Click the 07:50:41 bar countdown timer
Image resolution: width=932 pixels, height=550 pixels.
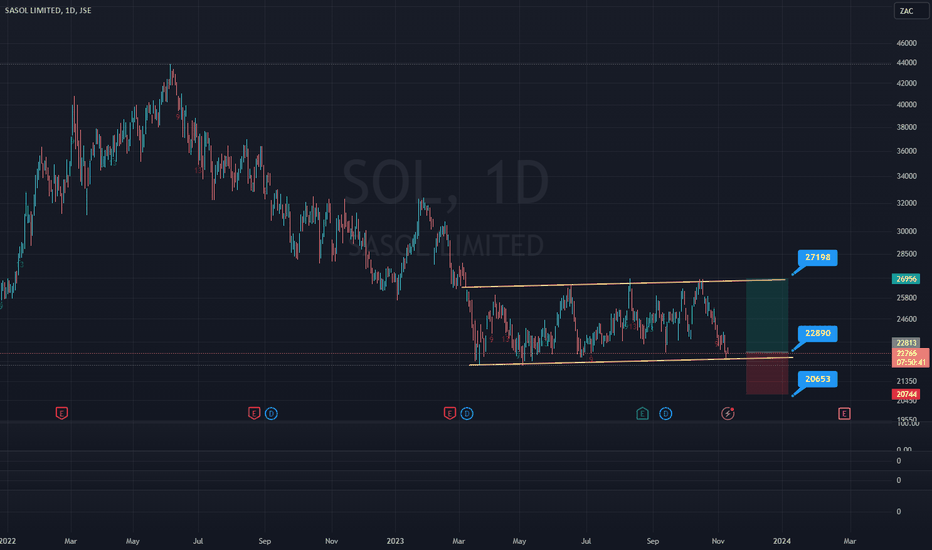point(911,362)
